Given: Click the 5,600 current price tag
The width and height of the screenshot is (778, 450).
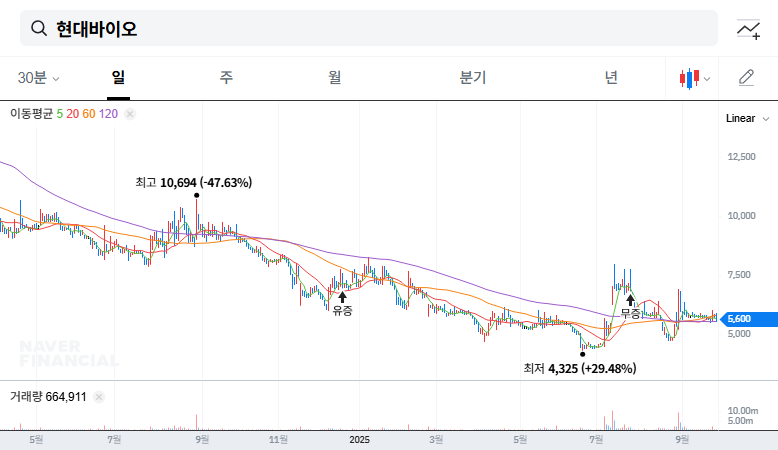Looking at the screenshot, I should pos(749,319).
